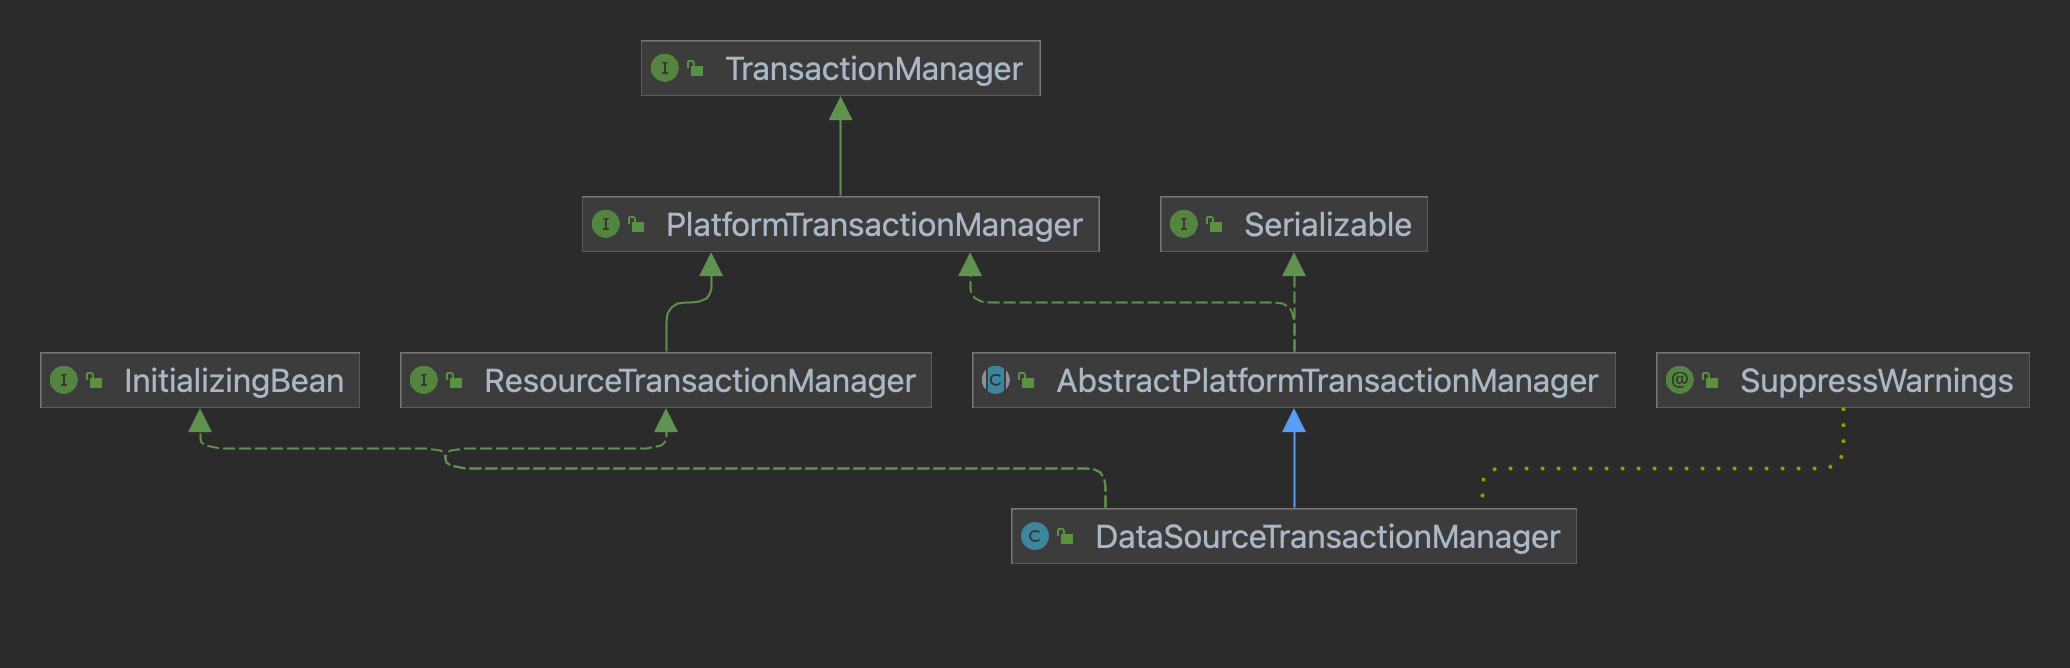Select the SuppressWarnings annotation node label
The width and height of the screenshot is (2070, 668).
1876,381
